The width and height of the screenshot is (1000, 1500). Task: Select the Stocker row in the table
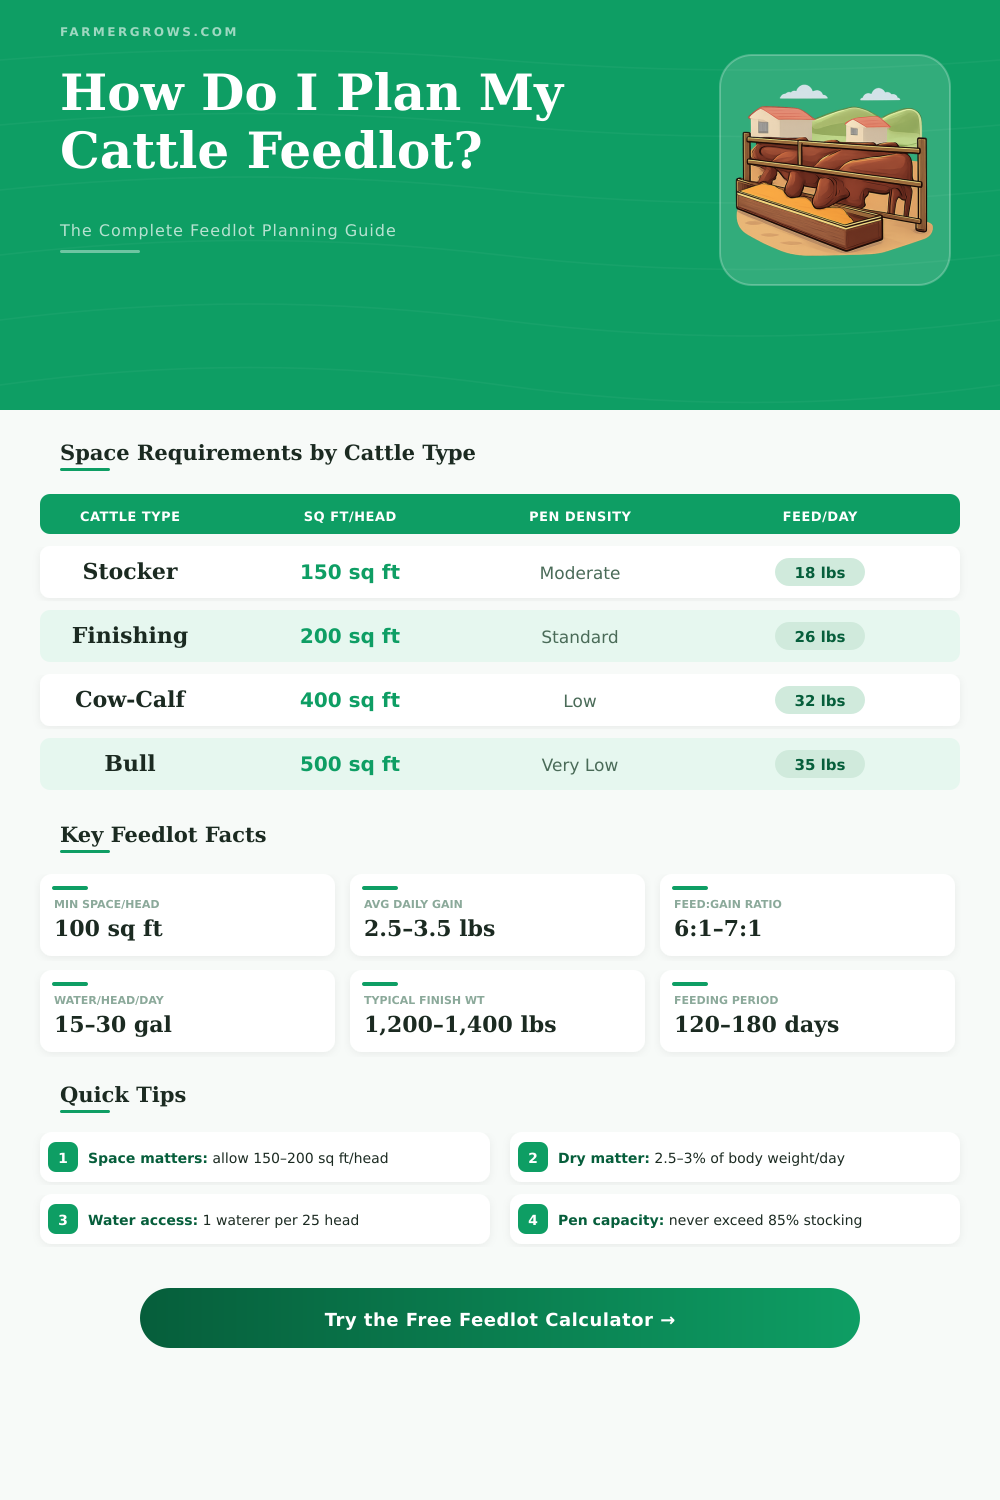(500, 572)
